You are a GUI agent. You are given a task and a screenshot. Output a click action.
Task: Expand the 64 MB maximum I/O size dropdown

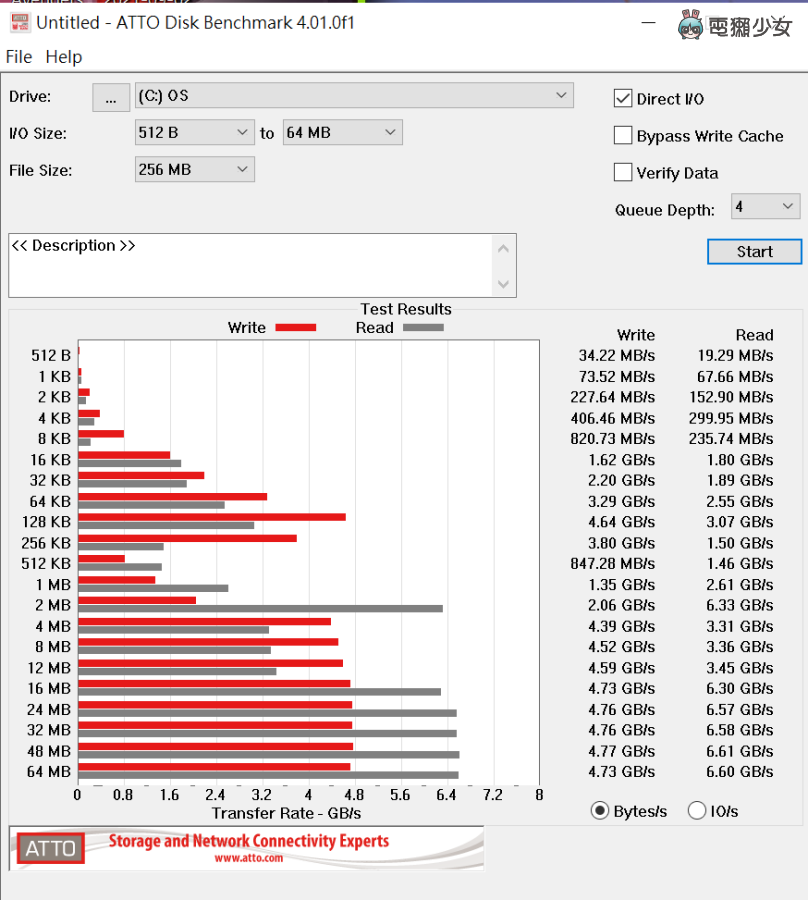tap(342, 133)
